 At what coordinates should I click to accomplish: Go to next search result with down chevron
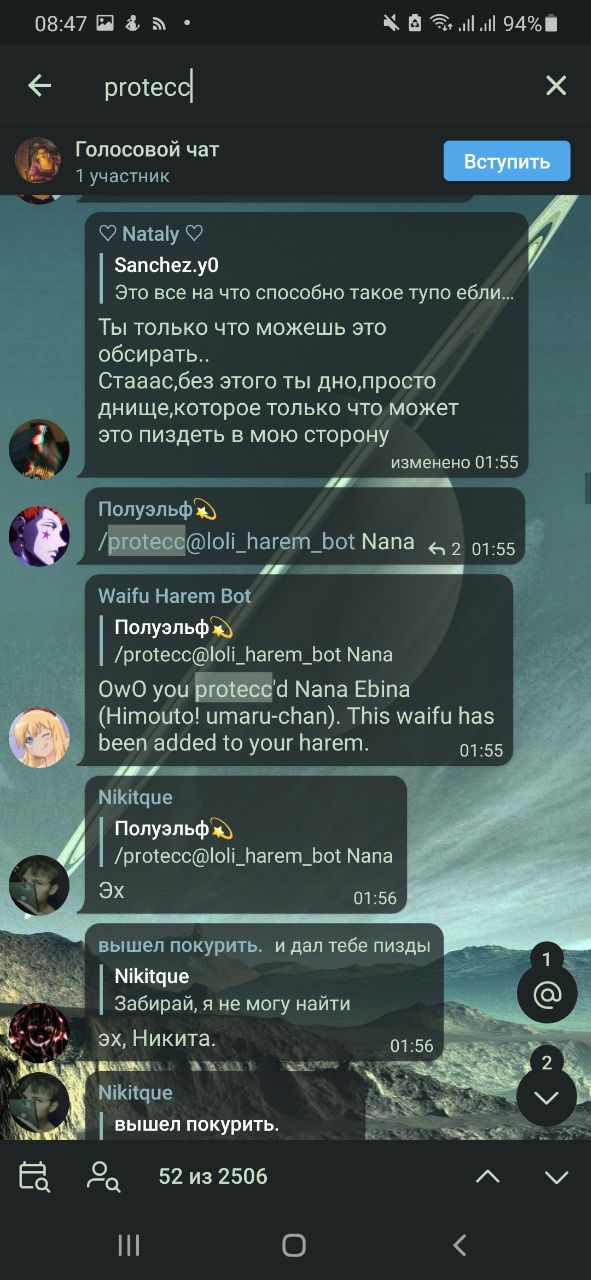pos(556,1177)
